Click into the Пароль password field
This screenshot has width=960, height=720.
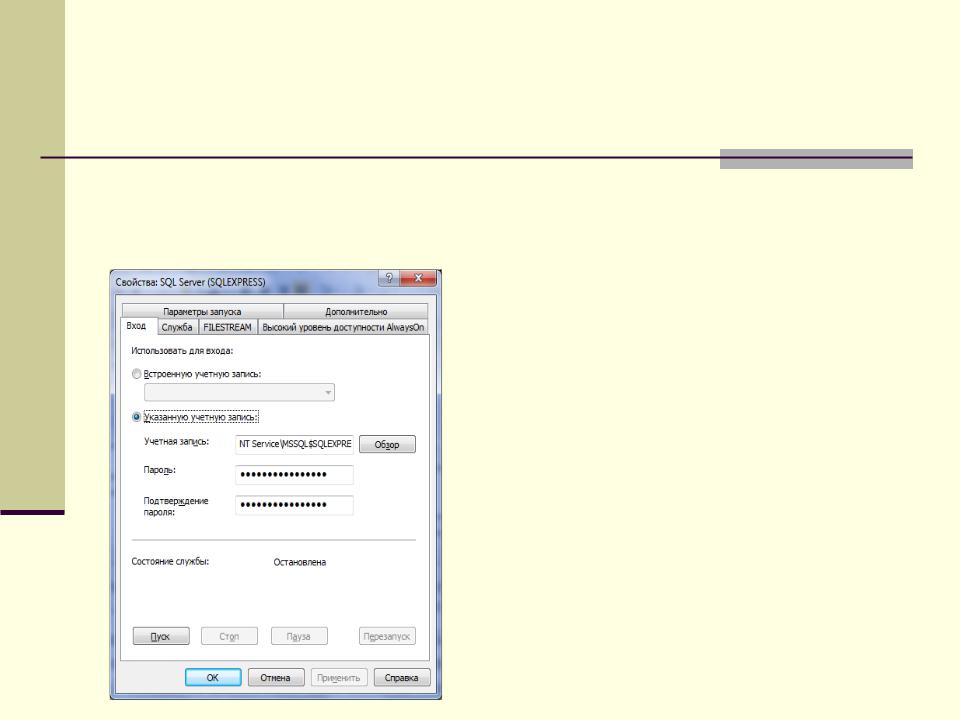pyautogui.click(x=294, y=474)
